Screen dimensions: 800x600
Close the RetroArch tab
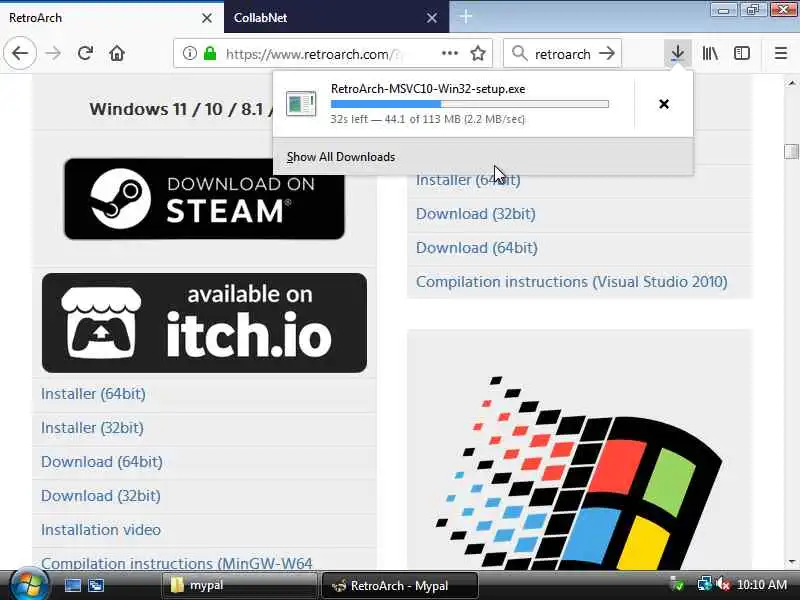point(207,18)
